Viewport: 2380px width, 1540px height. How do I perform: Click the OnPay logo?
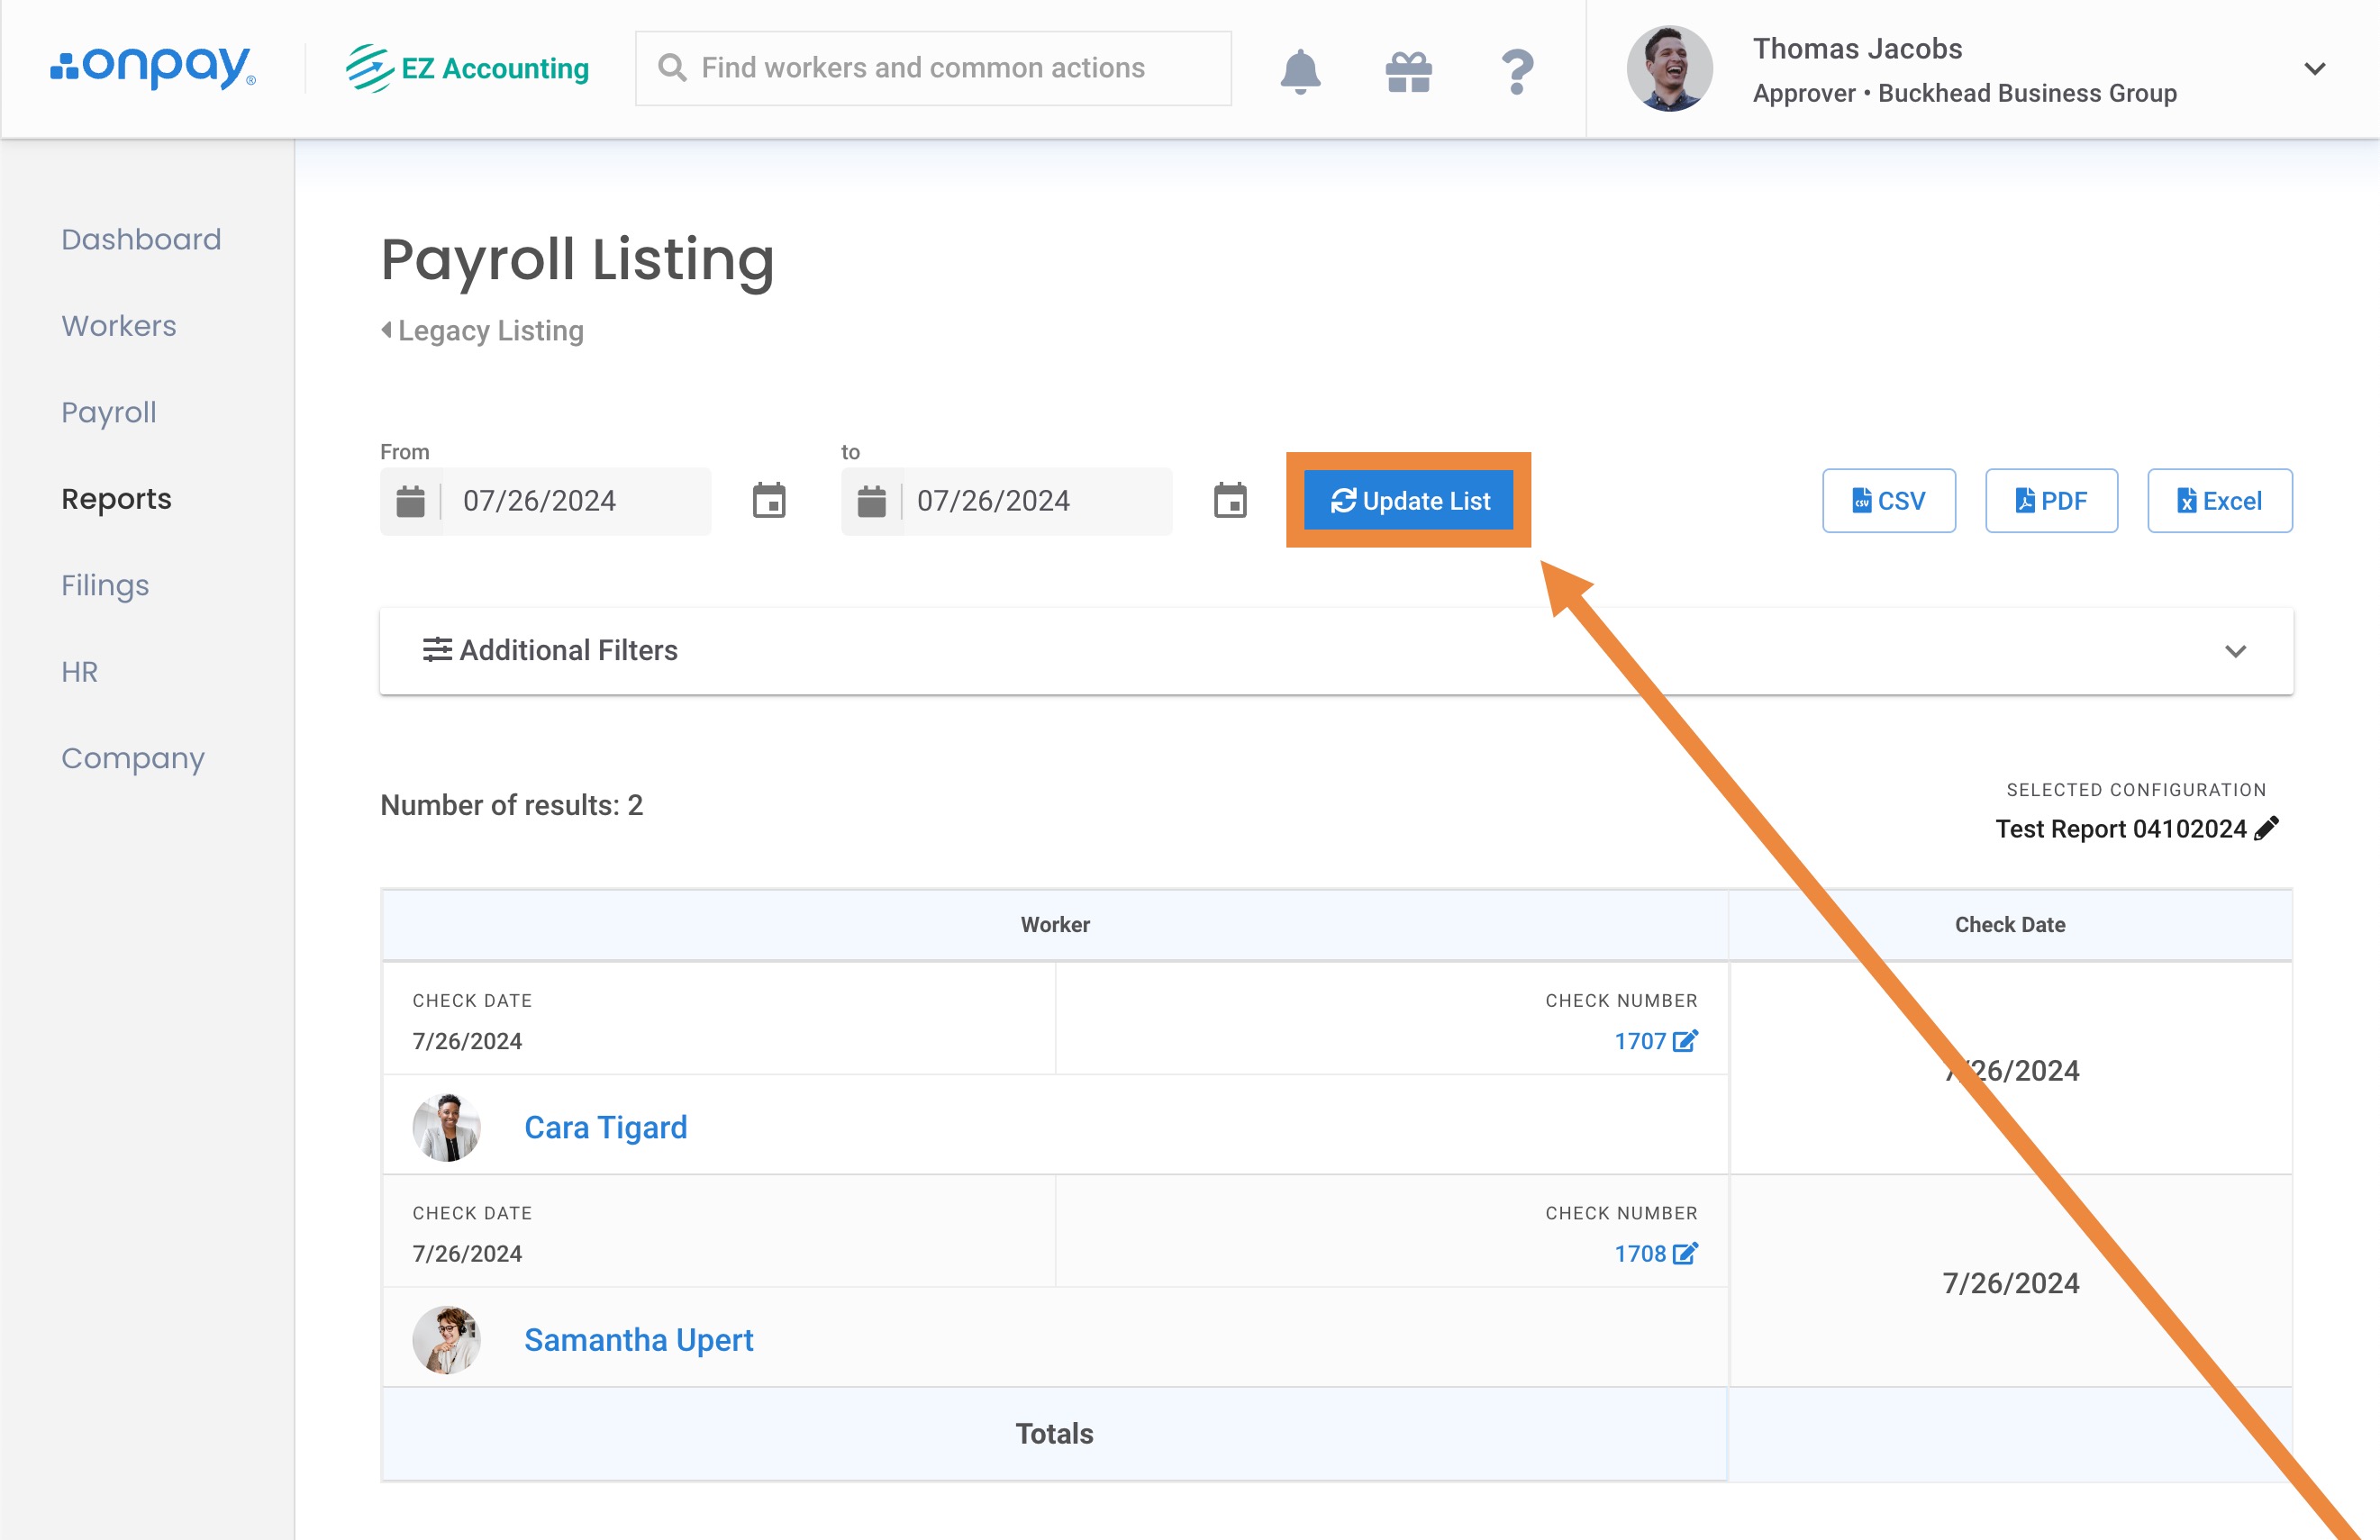click(x=153, y=68)
